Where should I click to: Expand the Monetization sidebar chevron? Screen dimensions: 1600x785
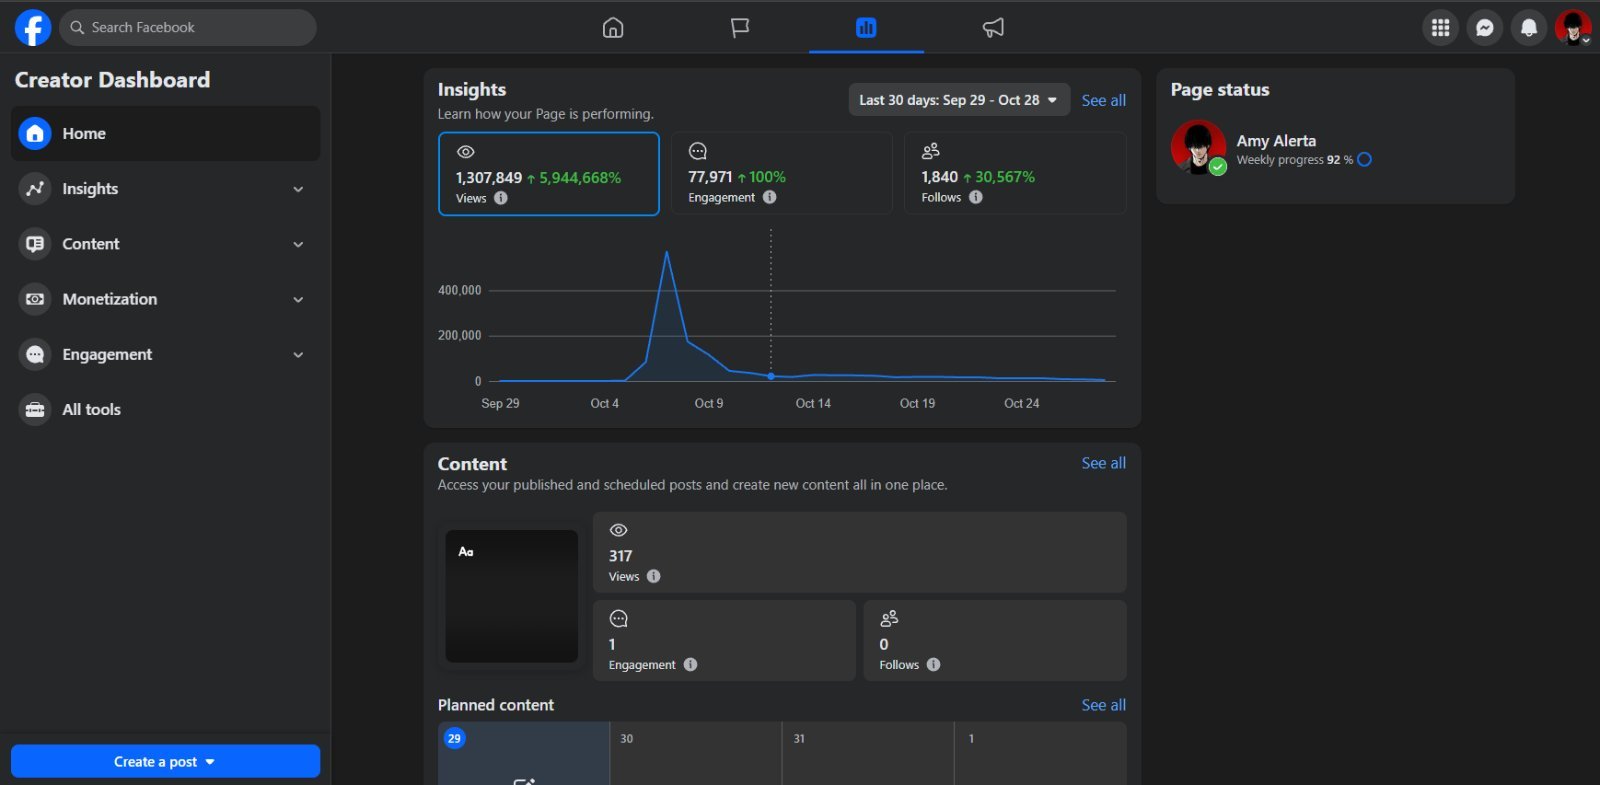[x=298, y=299]
